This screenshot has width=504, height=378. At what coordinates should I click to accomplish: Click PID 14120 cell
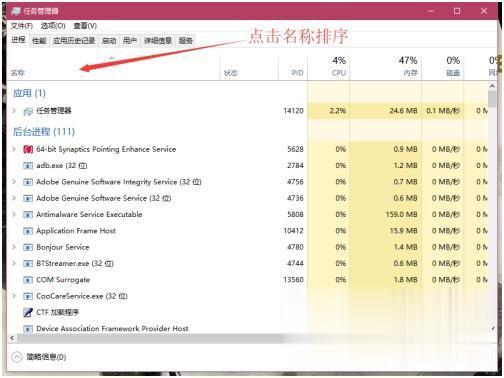click(293, 111)
